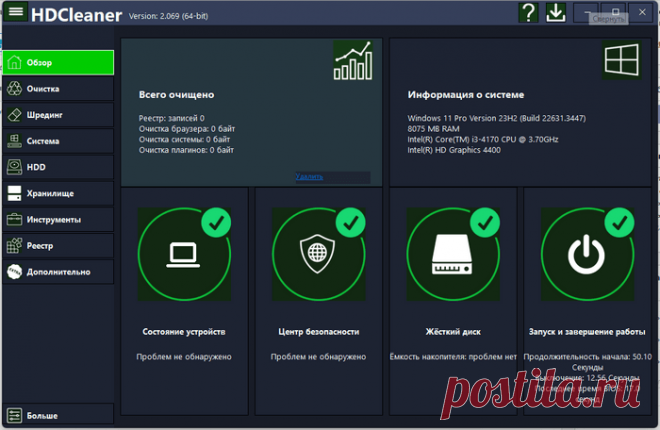Viewport: 660px width, 430px height.
Task: Click the Удалить link
Action: tap(309, 177)
